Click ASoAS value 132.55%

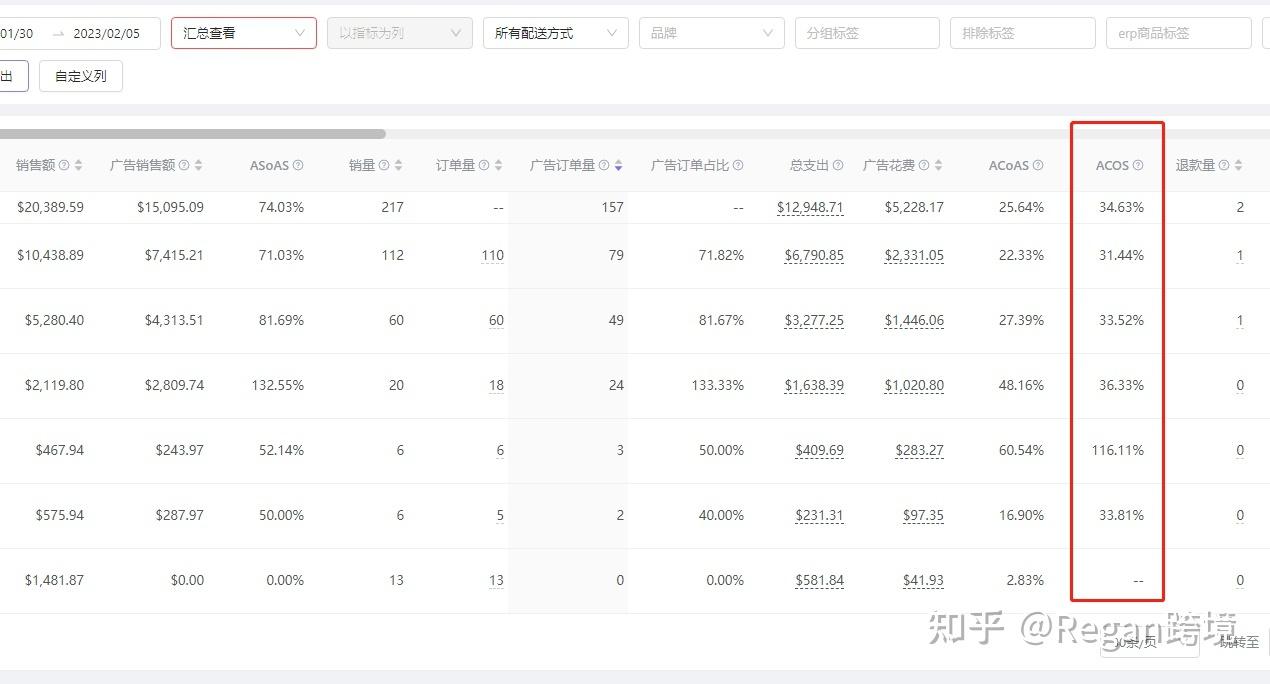tap(277, 386)
